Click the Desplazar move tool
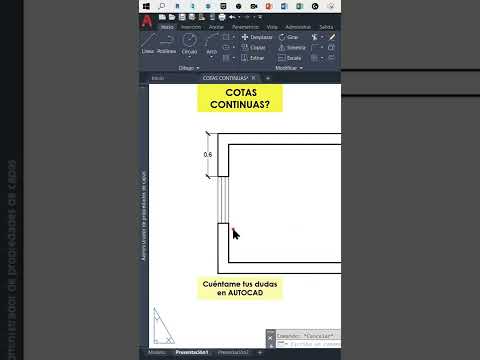Screen dimensions: 480x360 (x=257, y=37)
